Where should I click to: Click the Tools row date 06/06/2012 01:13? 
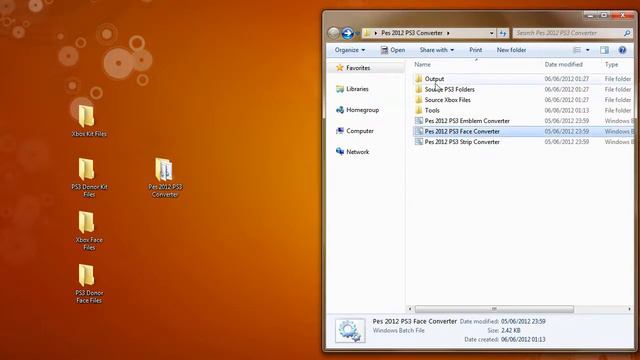pyautogui.click(x=567, y=111)
